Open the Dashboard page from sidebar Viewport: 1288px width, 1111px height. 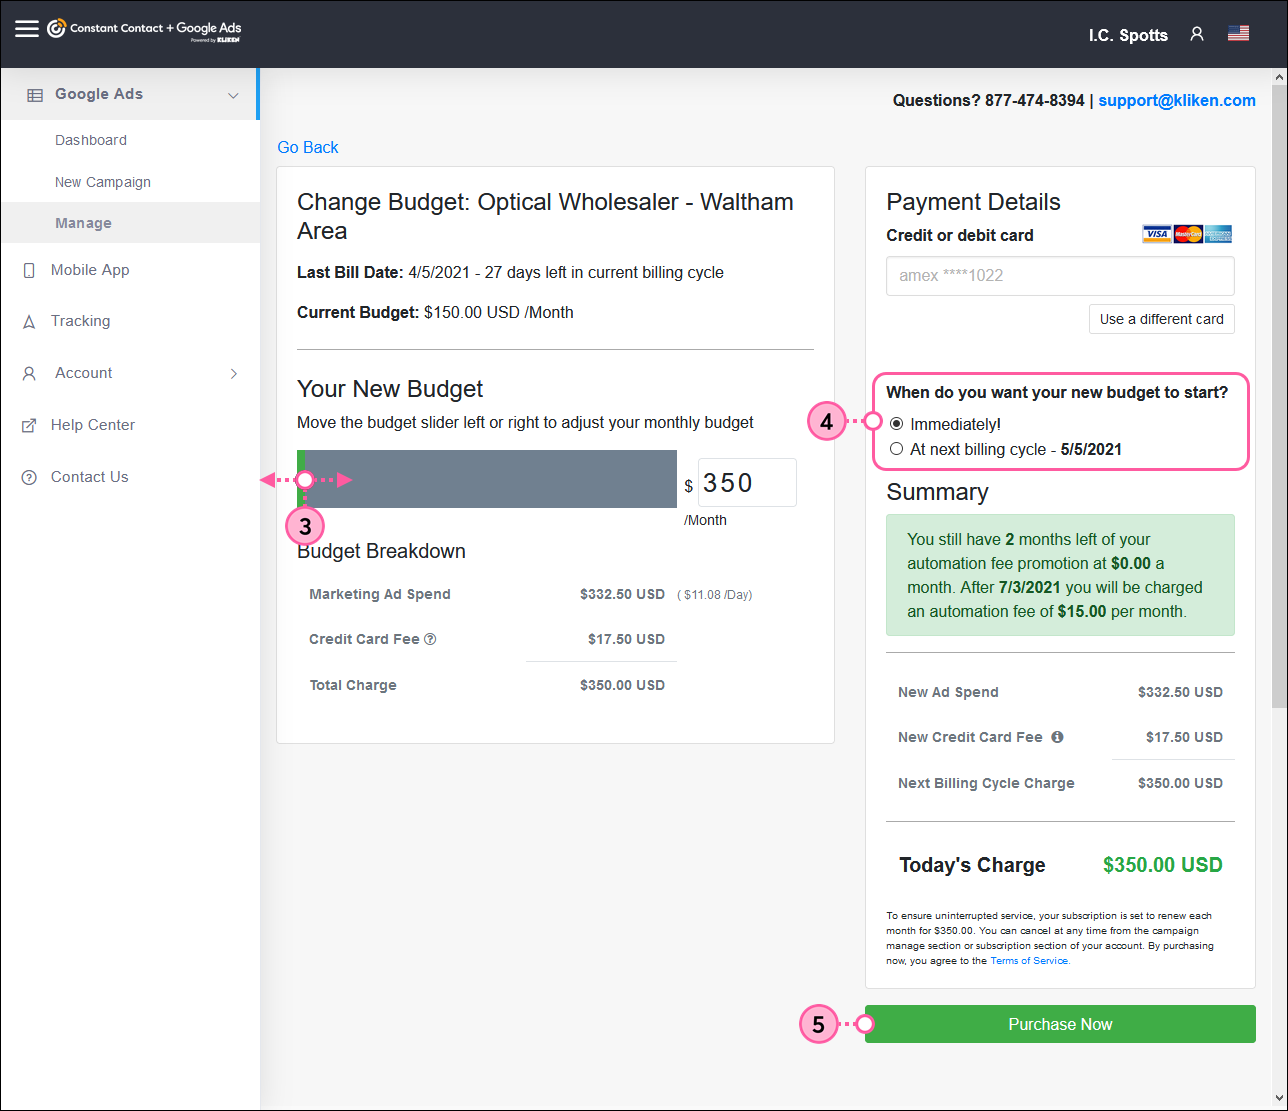[90, 140]
